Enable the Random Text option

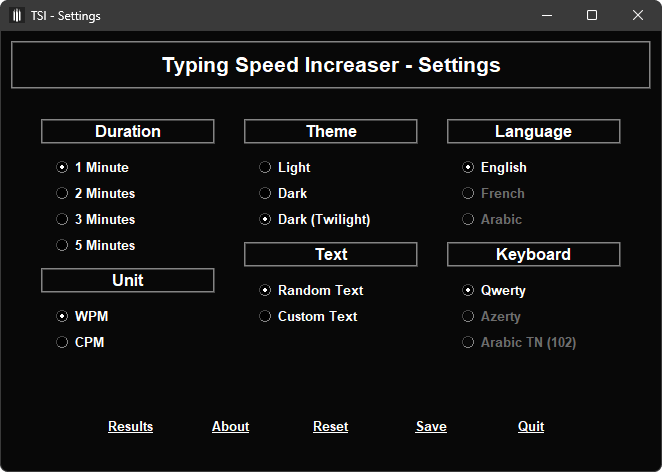point(265,291)
